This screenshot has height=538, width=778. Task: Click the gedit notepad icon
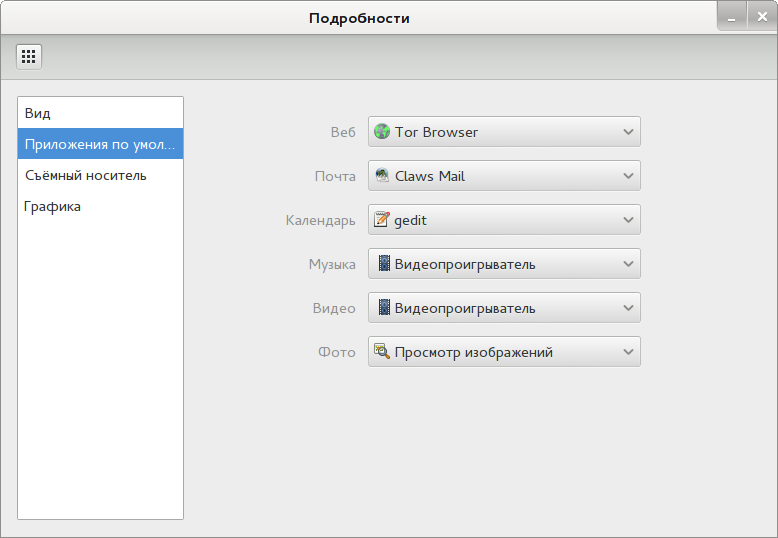[x=382, y=219]
